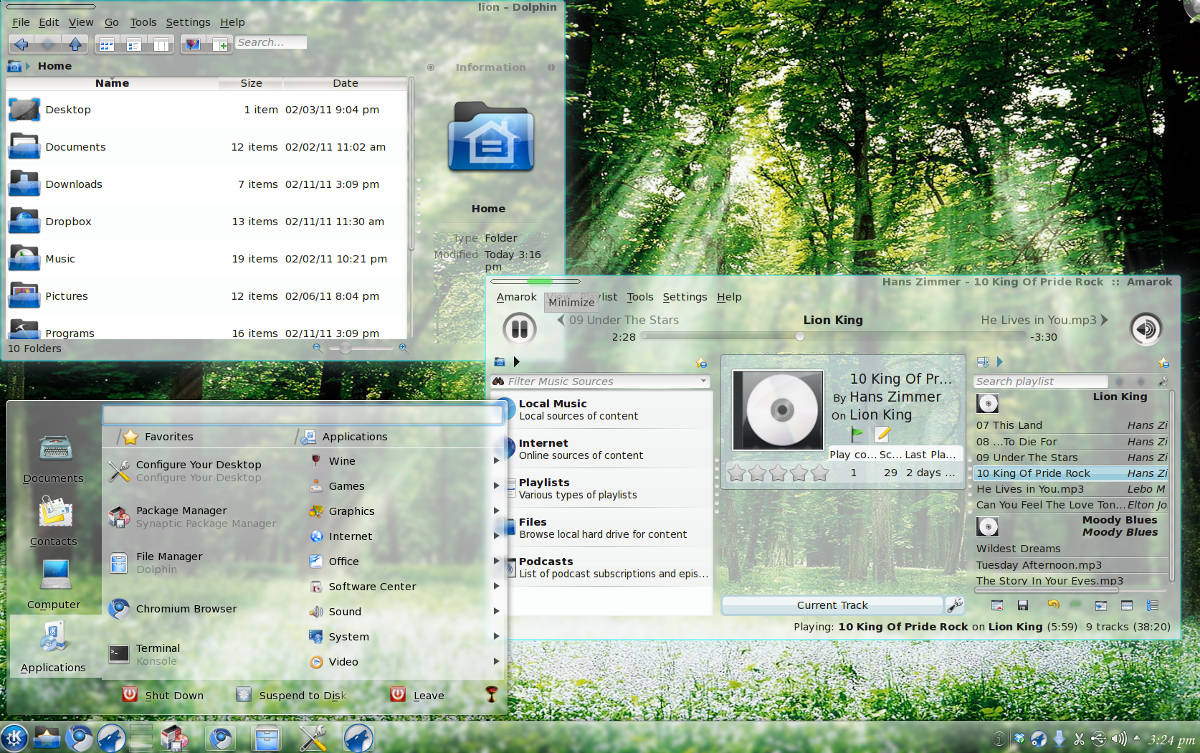This screenshot has width=1200, height=753.
Task: Go to previous track 09 Under The Stars
Action: (x=617, y=320)
